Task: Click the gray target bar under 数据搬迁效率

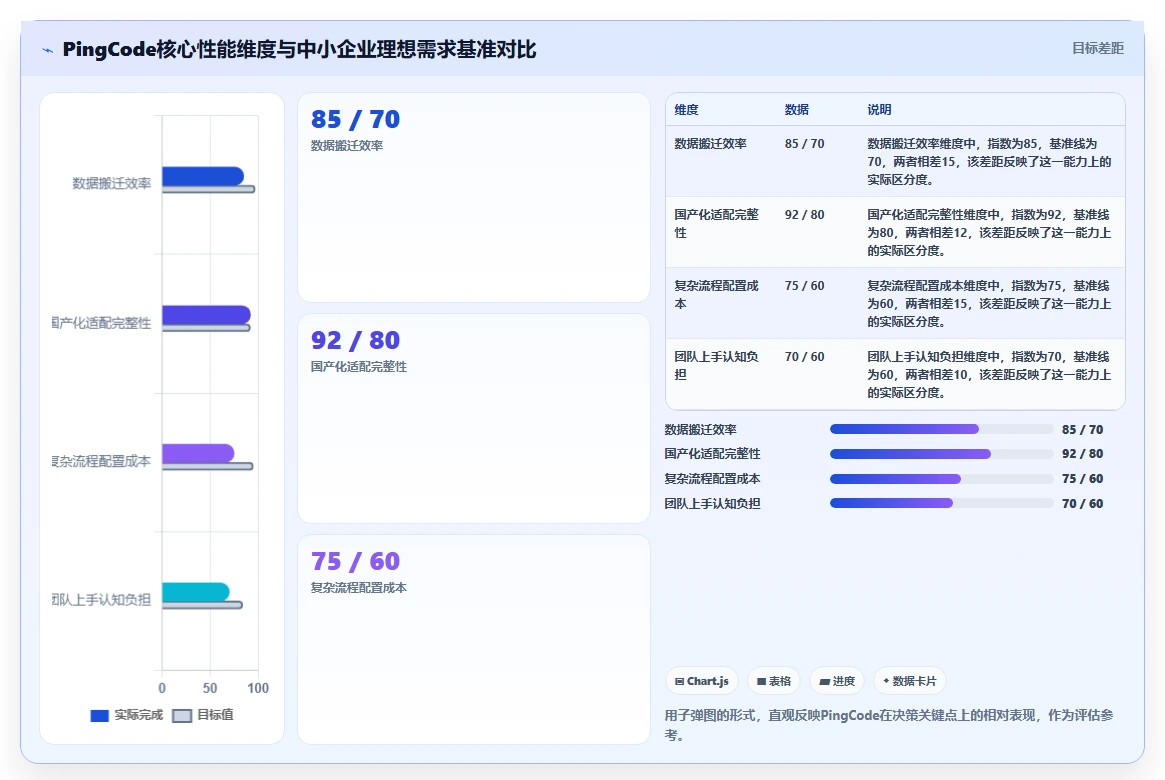Action: pyautogui.click(x=209, y=189)
